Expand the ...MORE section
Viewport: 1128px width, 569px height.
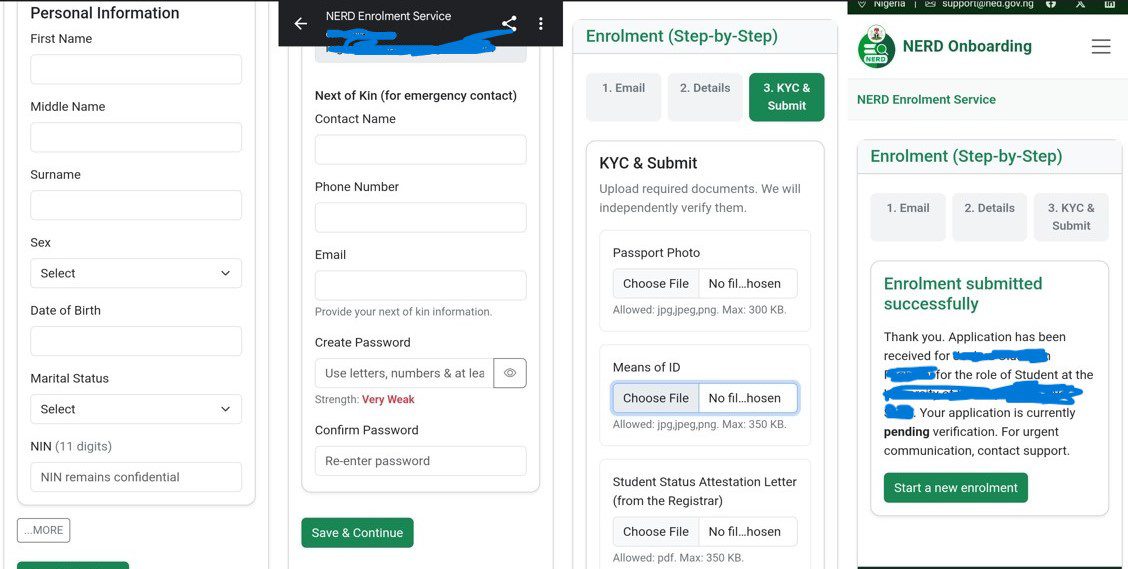(43, 530)
